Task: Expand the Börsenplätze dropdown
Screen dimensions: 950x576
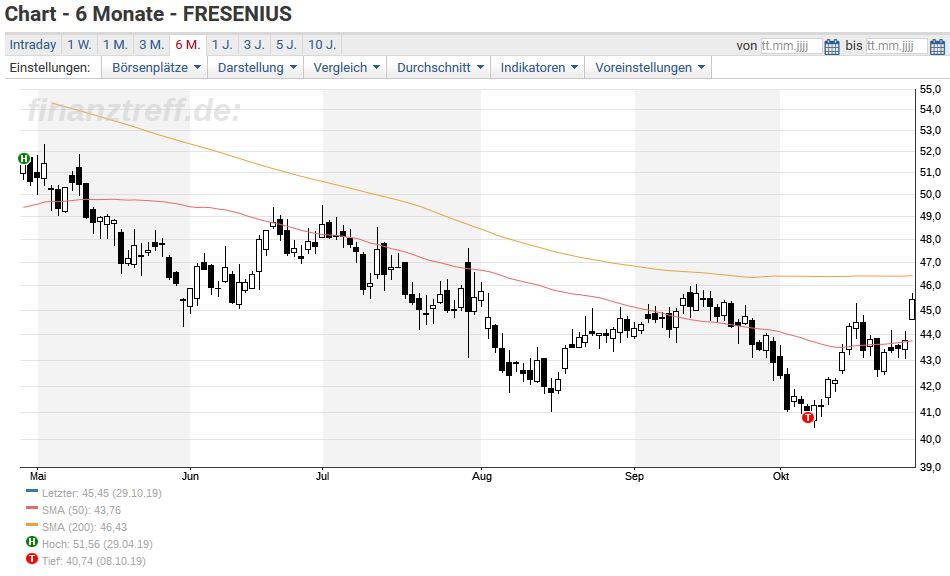Action: click(x=155, y=68)
